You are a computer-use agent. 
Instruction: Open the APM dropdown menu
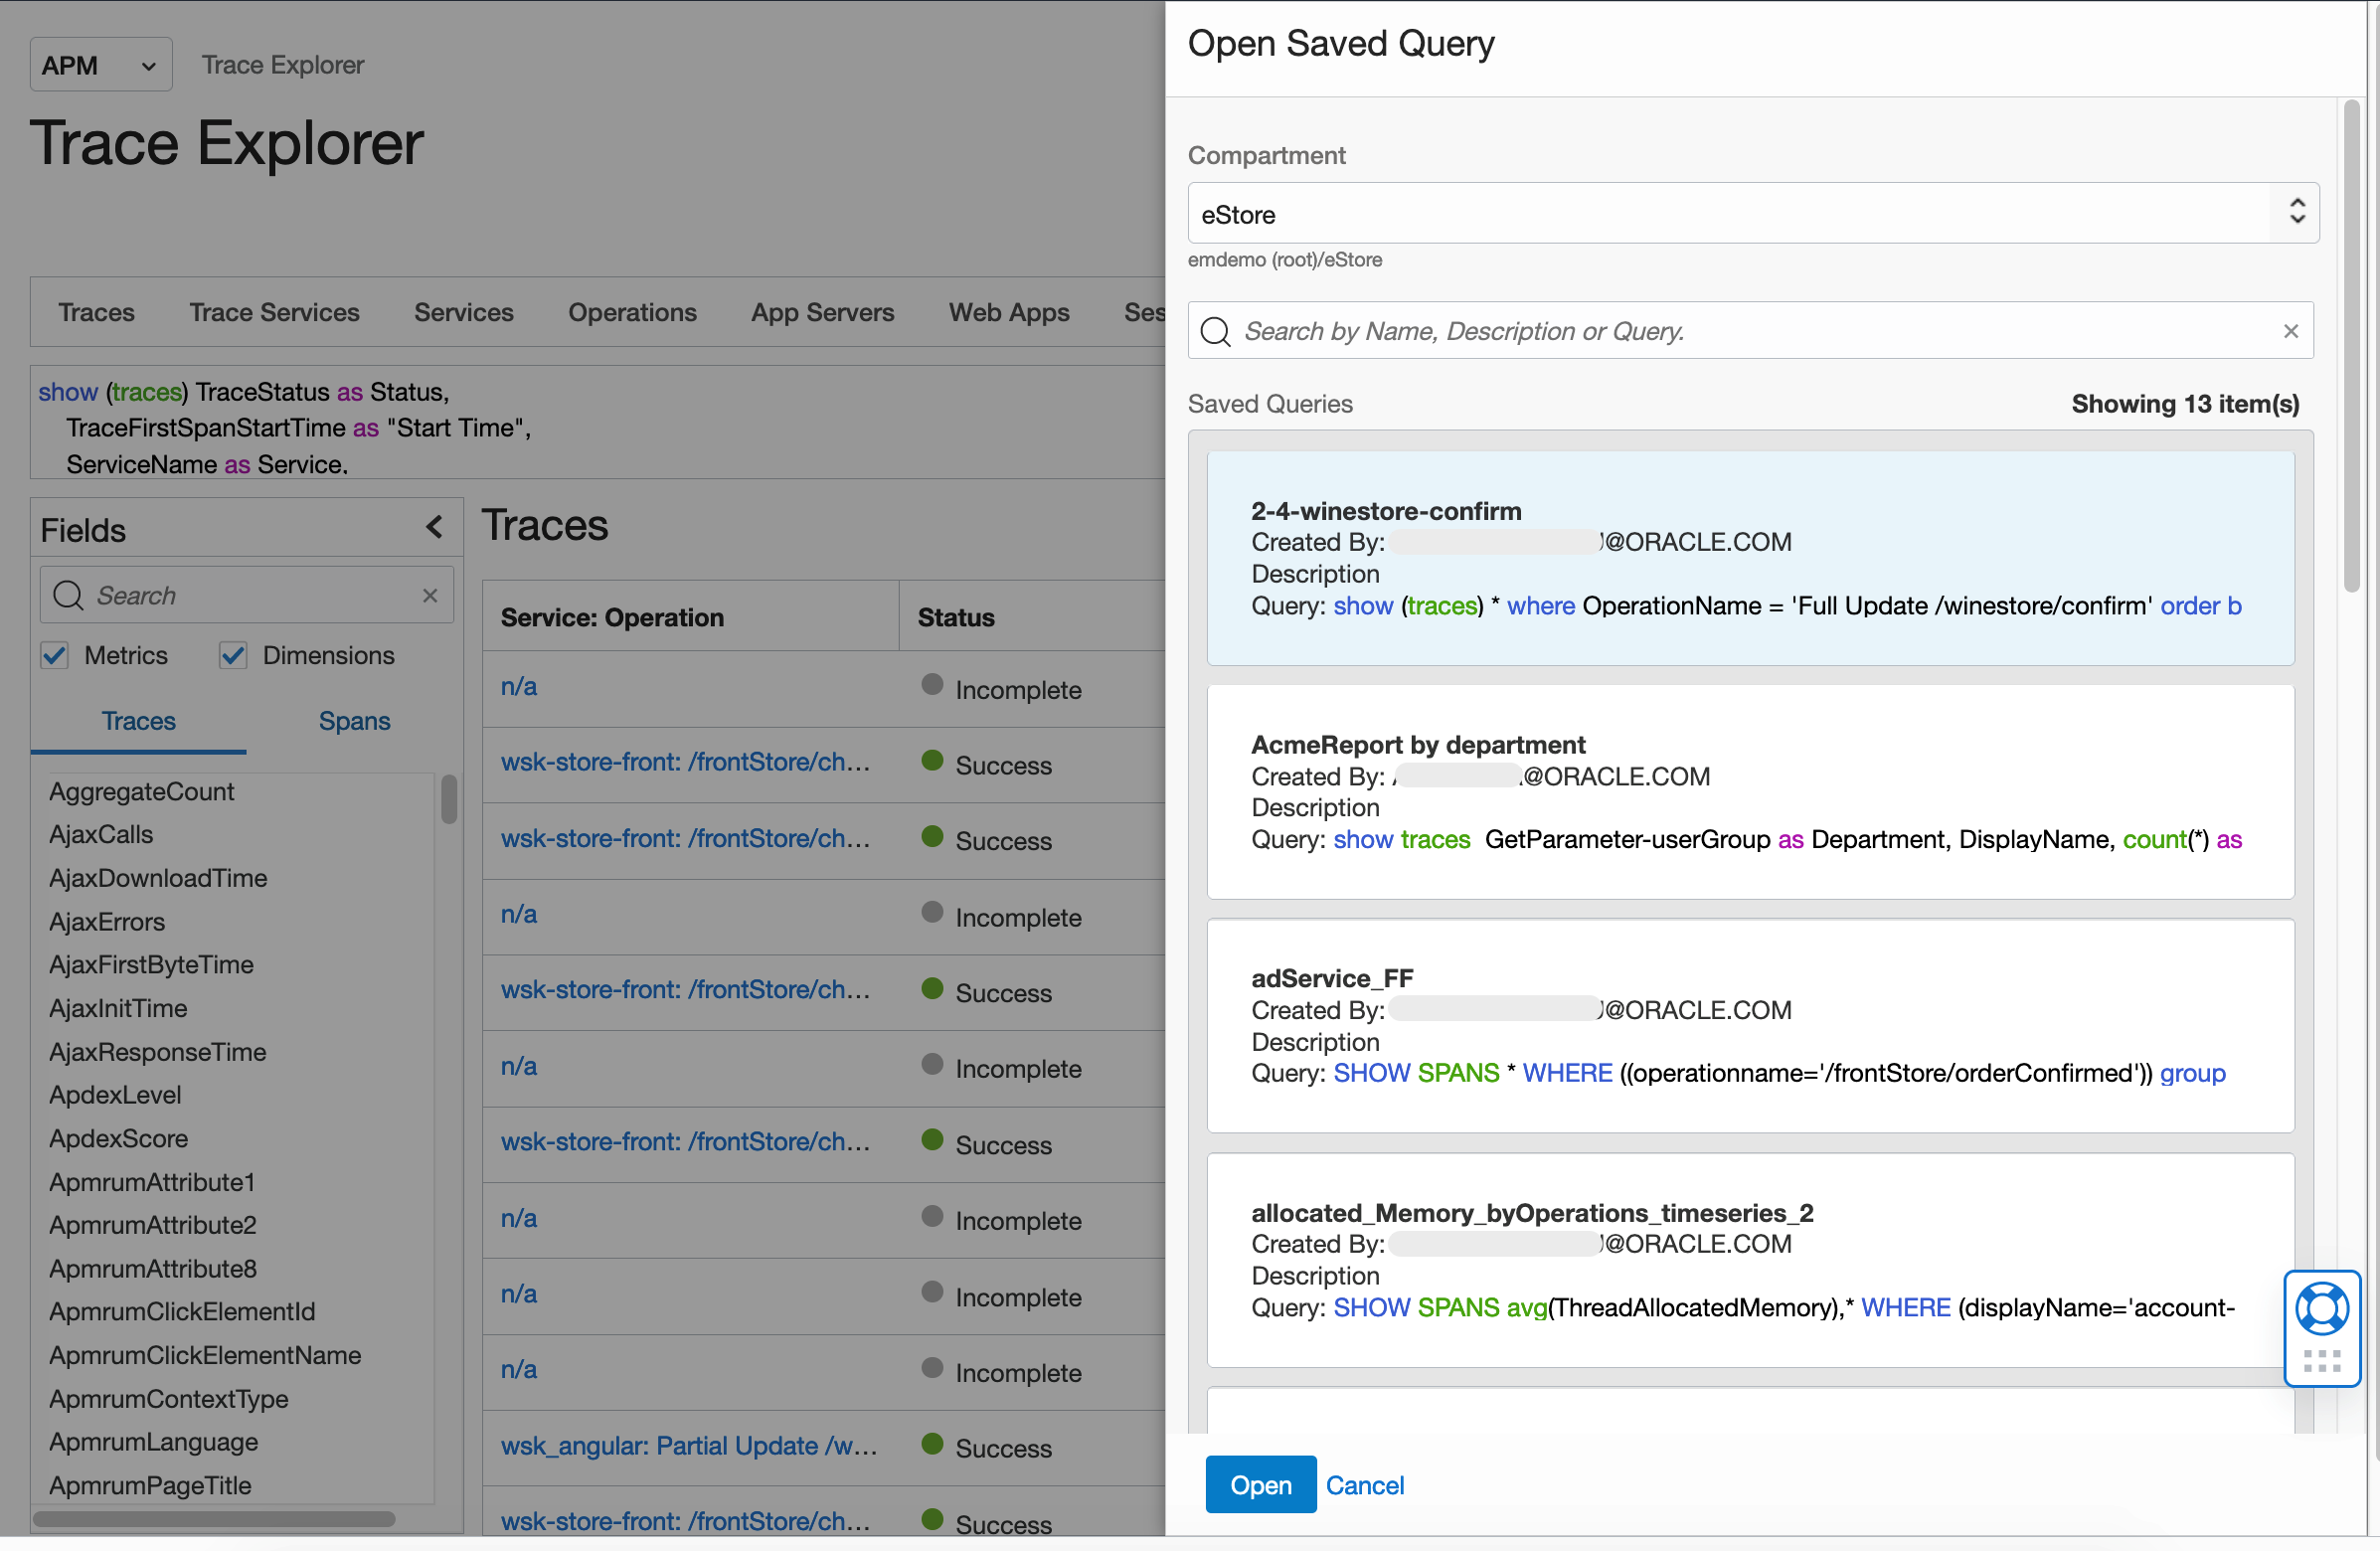(100, 65)
